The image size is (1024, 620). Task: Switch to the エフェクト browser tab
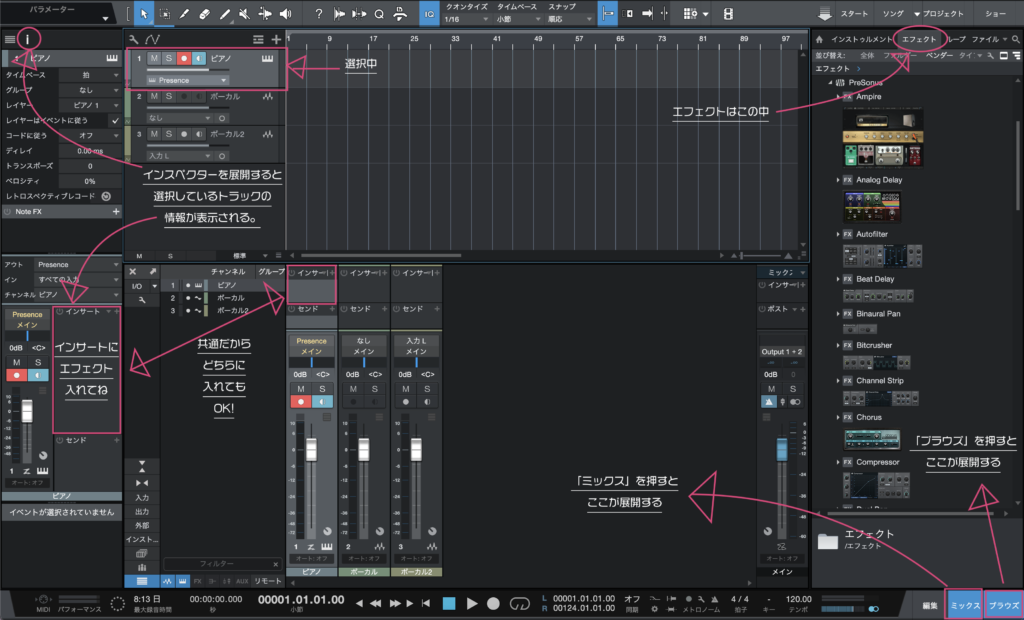coord(918,39)
